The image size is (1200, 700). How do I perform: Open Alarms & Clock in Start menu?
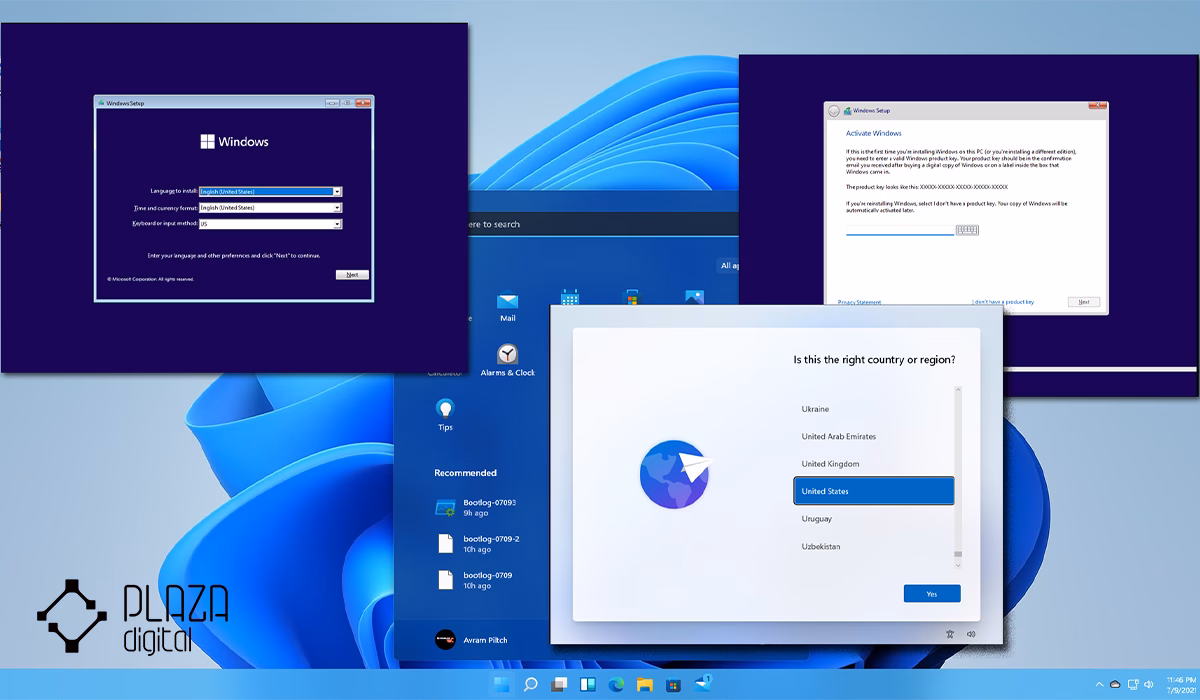coord(508,360)
